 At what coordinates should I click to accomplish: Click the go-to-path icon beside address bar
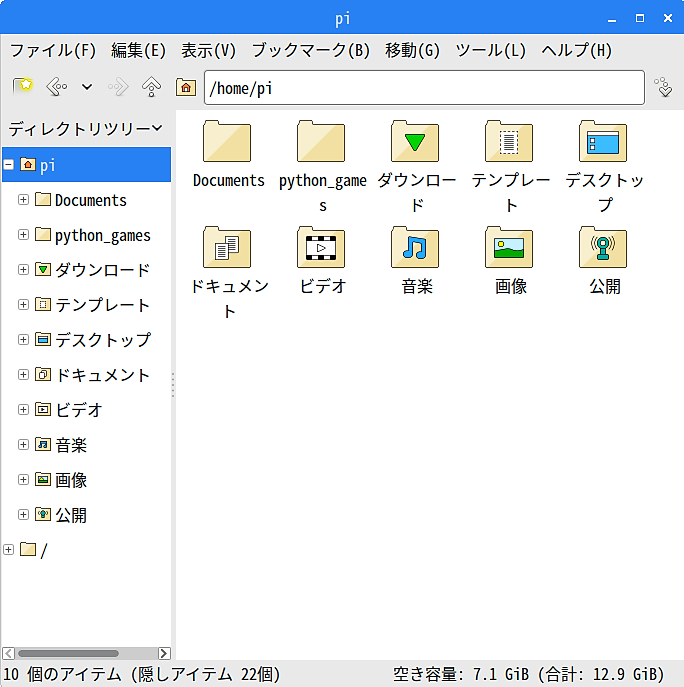[x=663, y=87]
